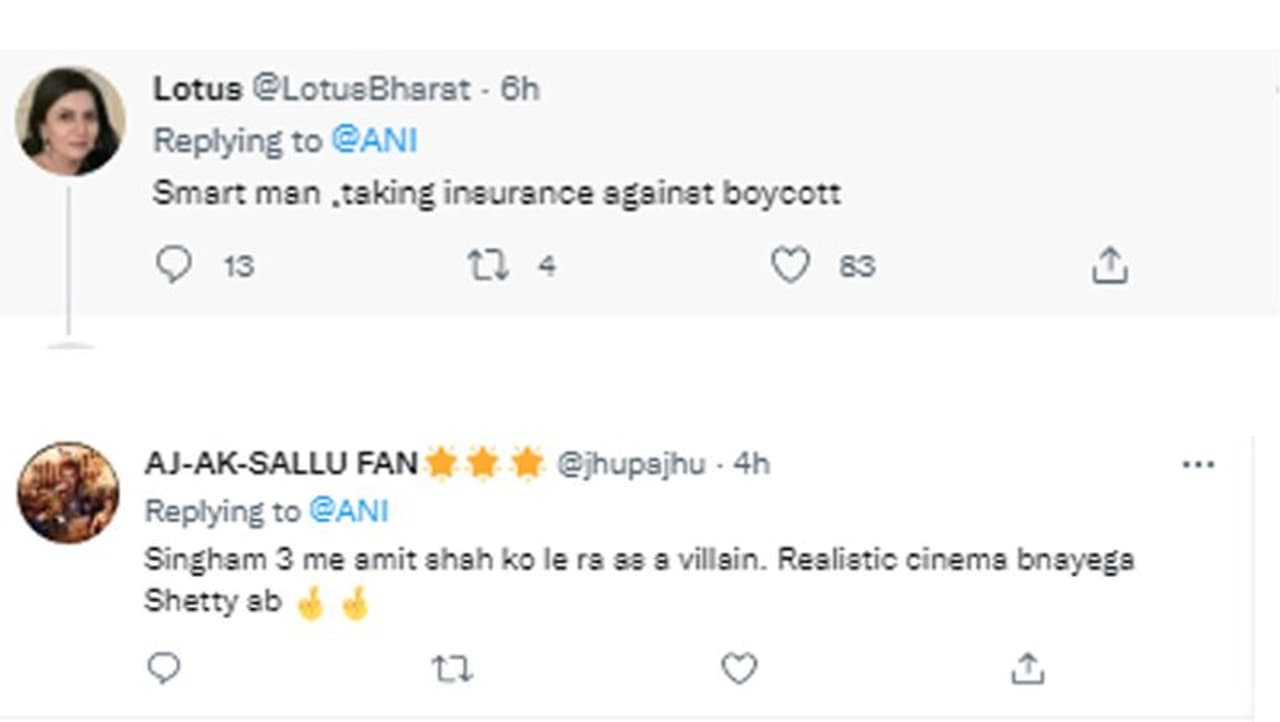Visit the @LotusBharat handle

coord(361,89)
